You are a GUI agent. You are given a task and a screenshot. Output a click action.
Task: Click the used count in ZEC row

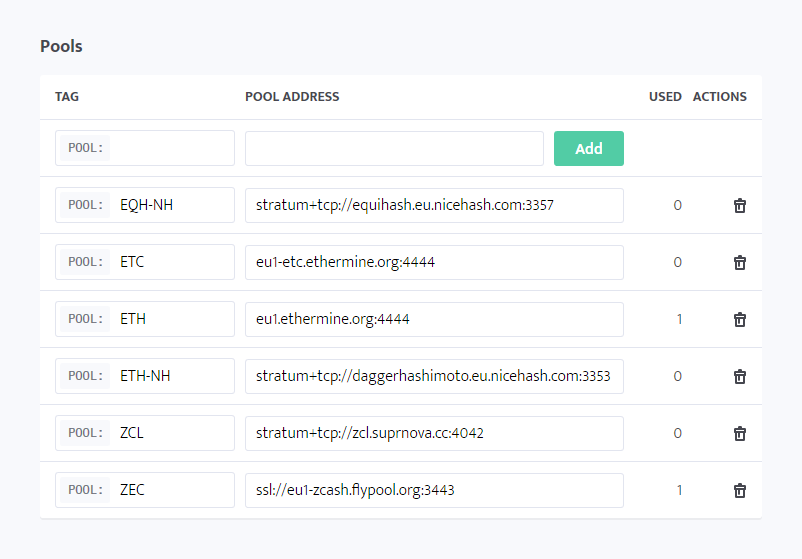[679, 490]
